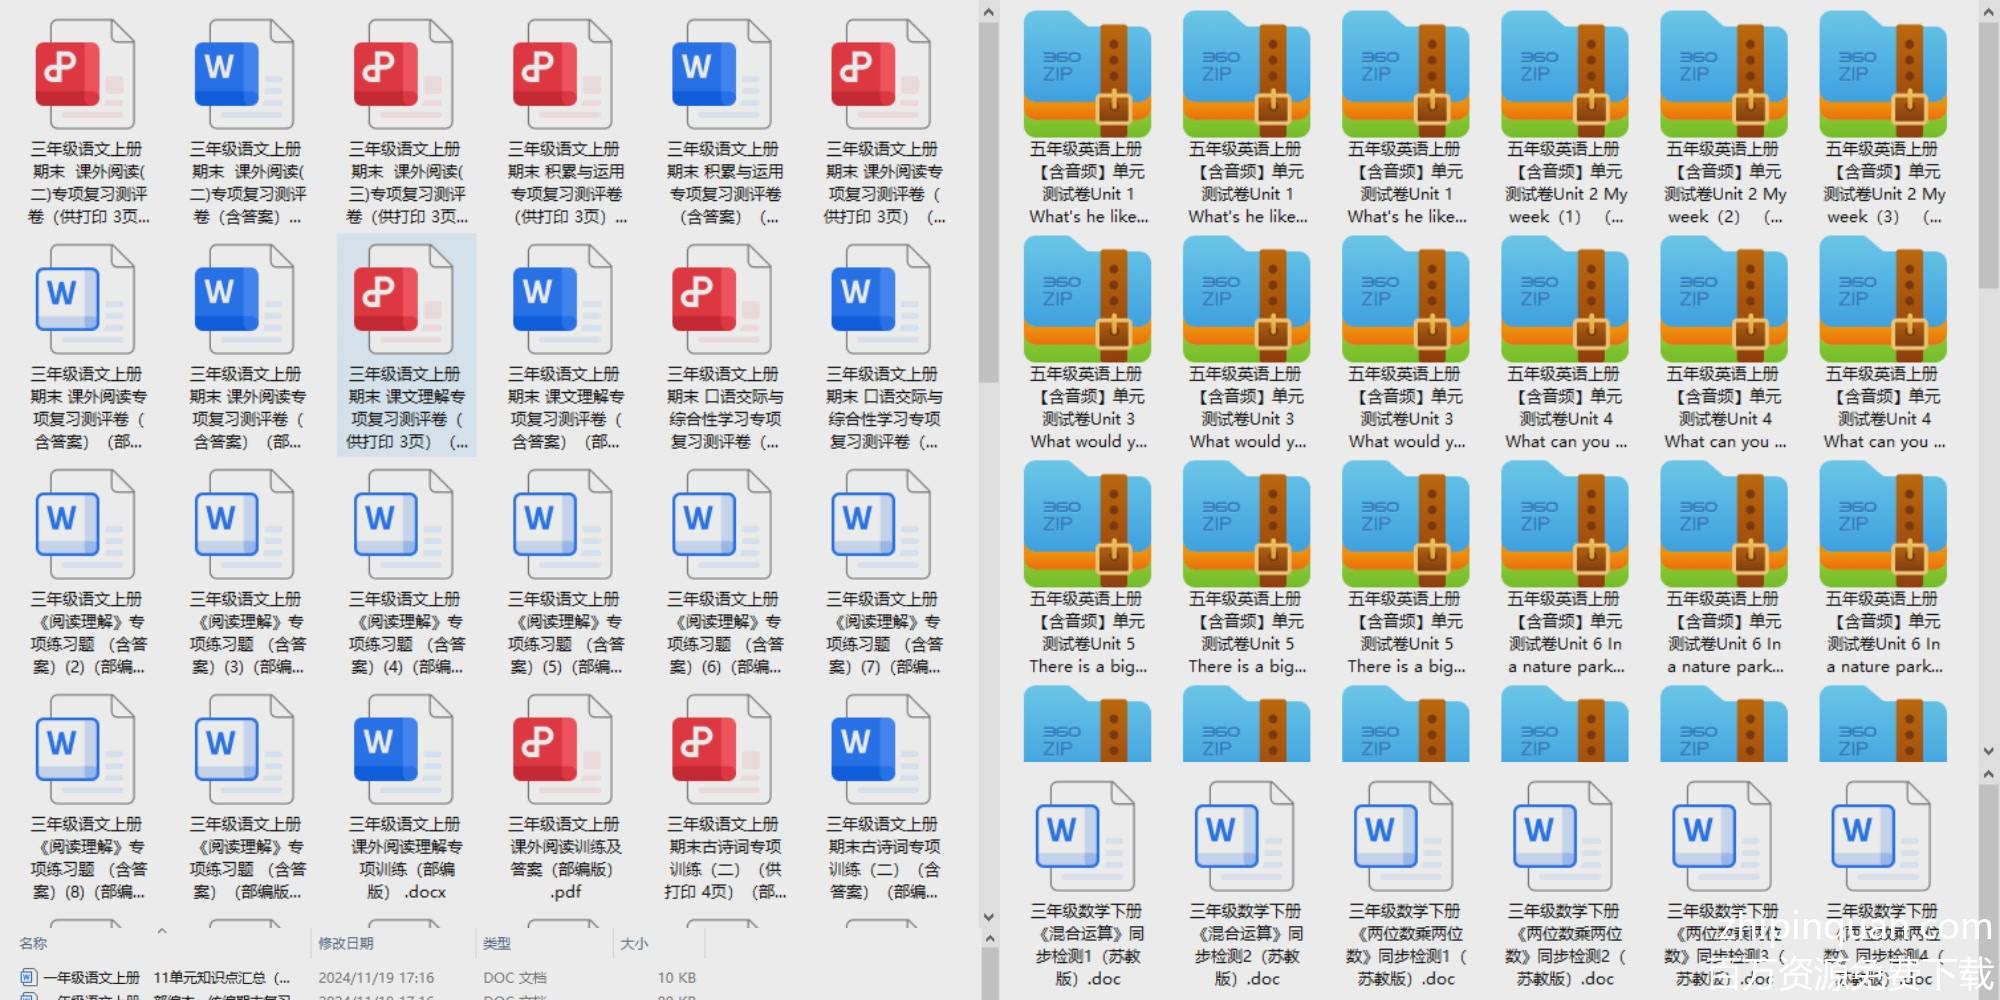Open 课外阅读训练及答案（部编版）.pdf

[x=565, y=797]
